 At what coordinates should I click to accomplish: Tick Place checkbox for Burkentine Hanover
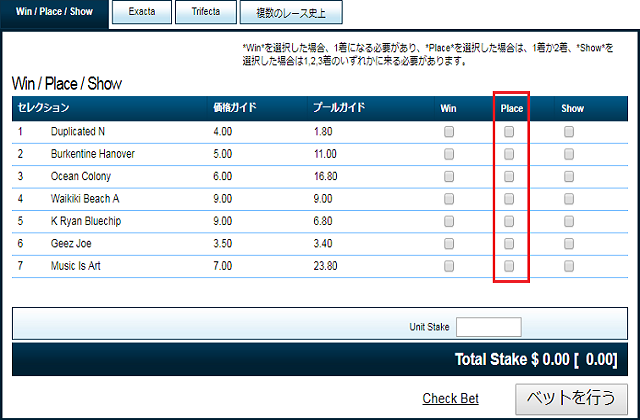(x=509, y=154)
